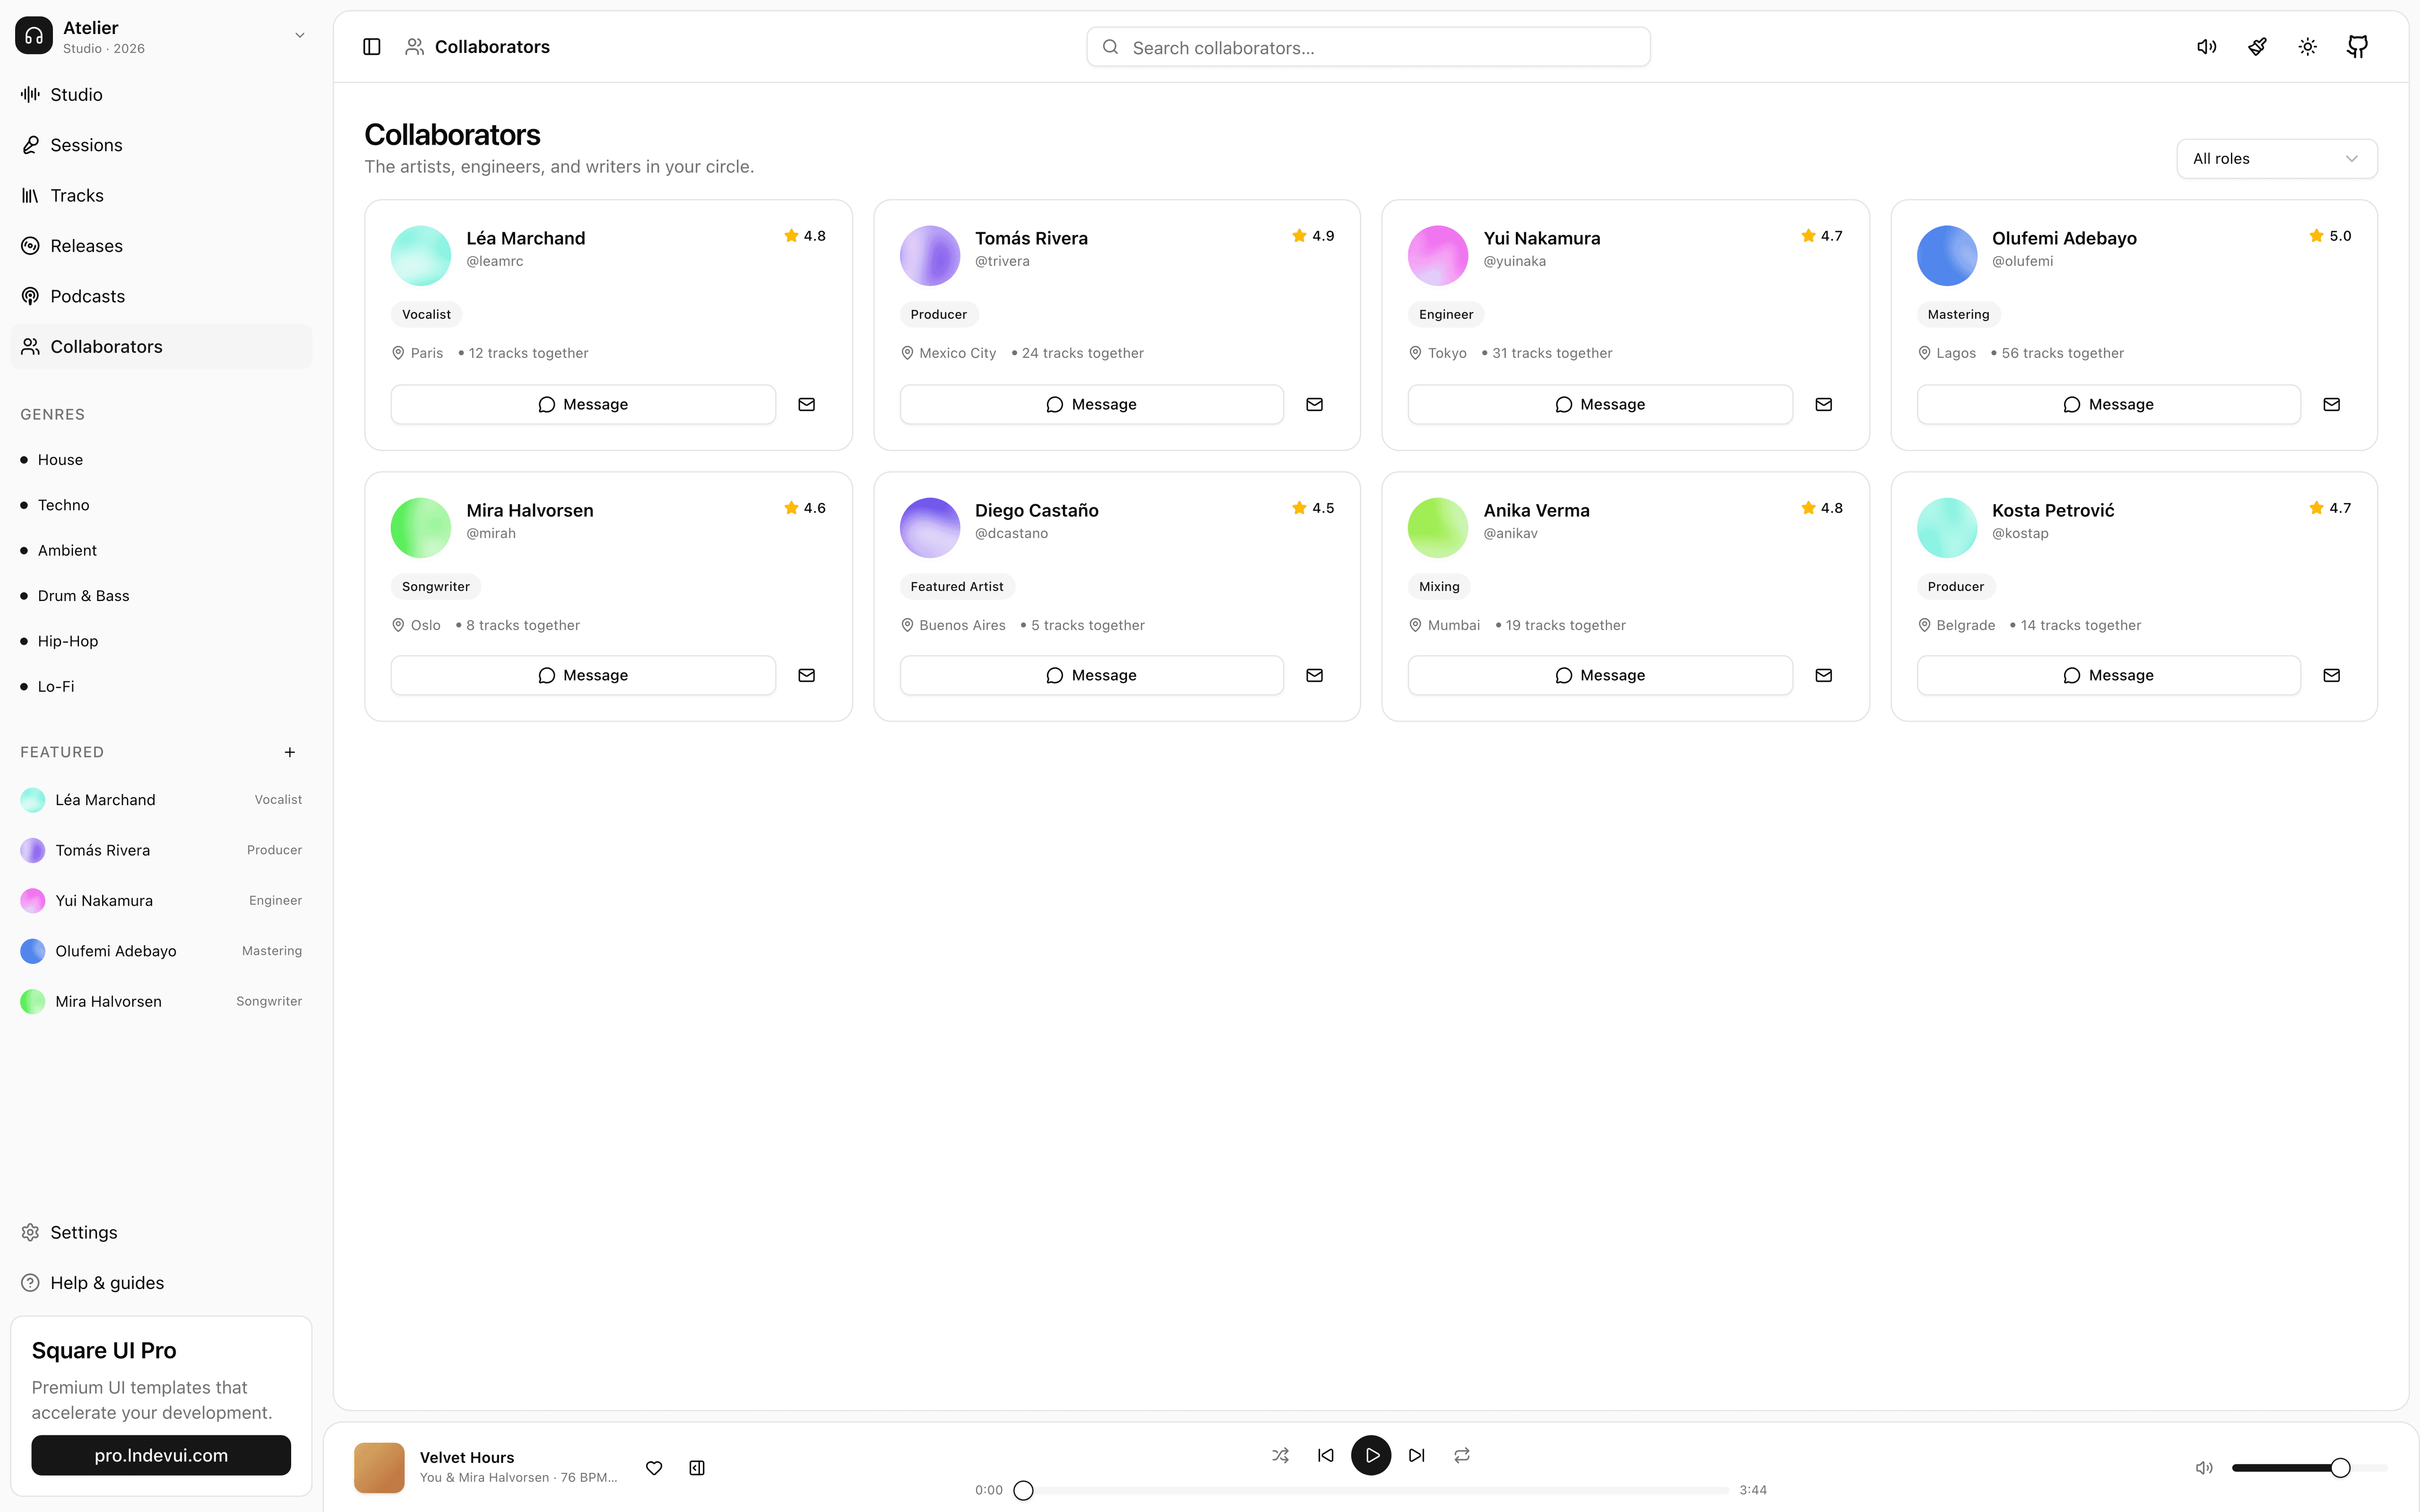The width and height of the screenshot is (2420, 1512).
Task: Open featured Yui Nakamura Engineer entry
Action: [x=161, y=901]
